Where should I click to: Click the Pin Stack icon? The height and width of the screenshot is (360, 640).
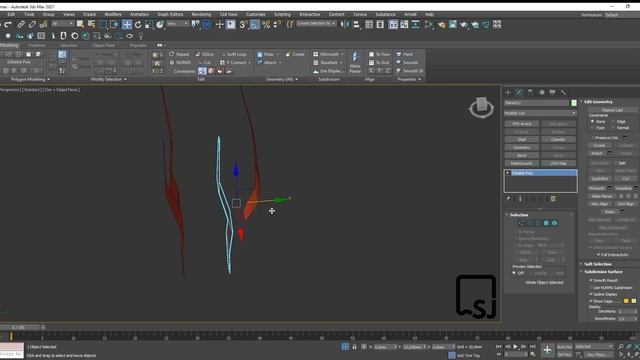click(508, 199)
